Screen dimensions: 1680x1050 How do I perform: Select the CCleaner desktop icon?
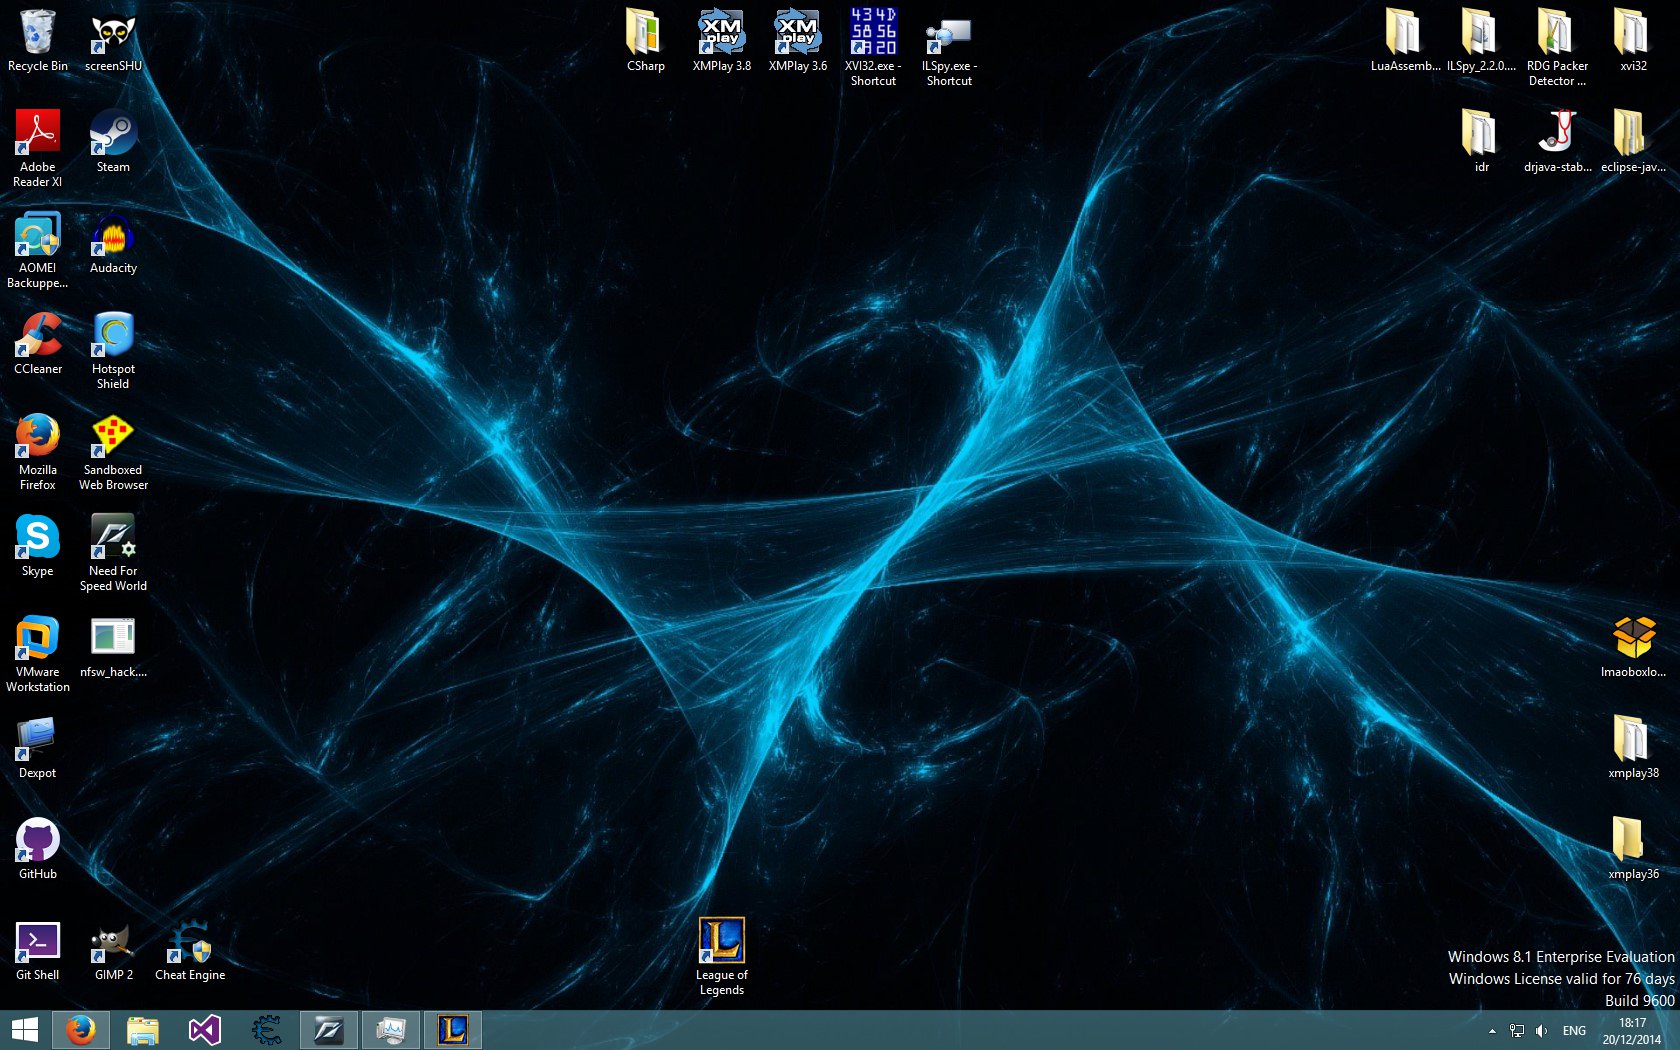coord(38,344)
